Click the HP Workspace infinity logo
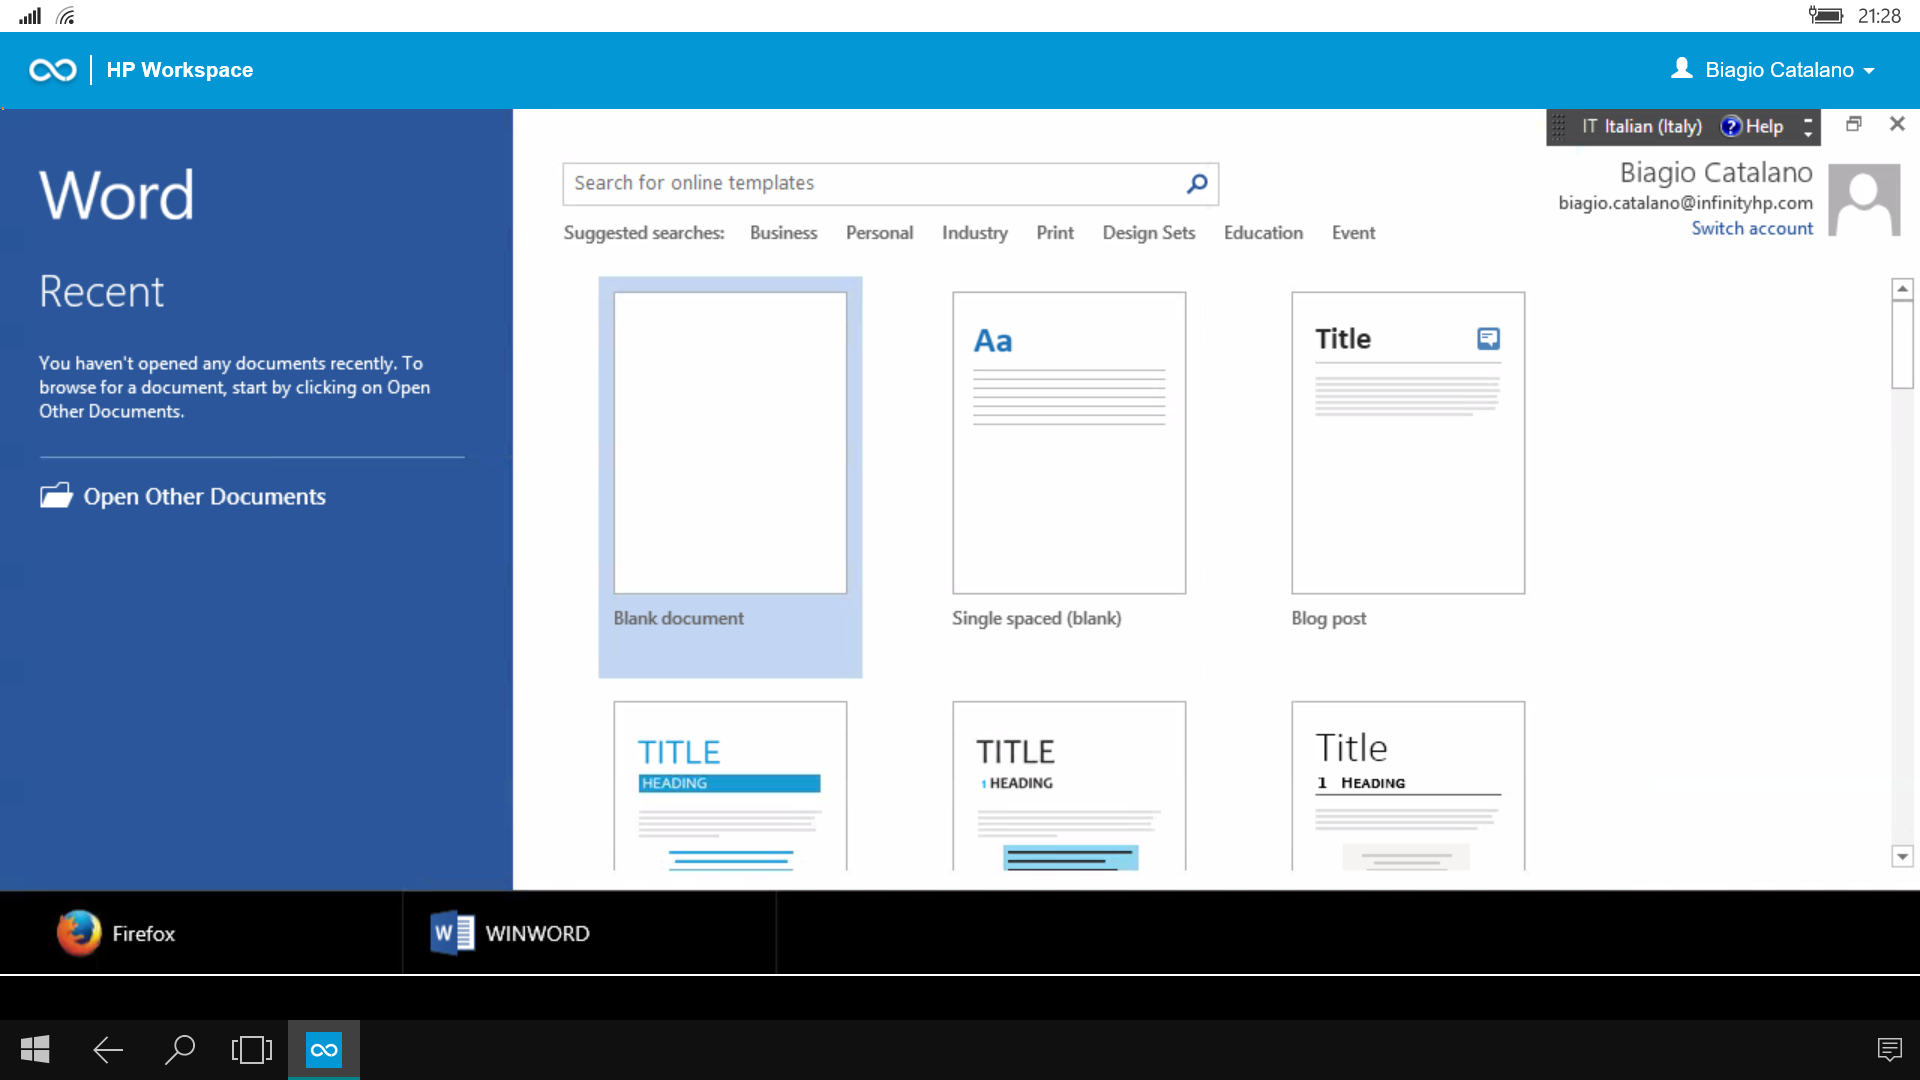Screen dimensions: 1920x1080 (52, 70)
